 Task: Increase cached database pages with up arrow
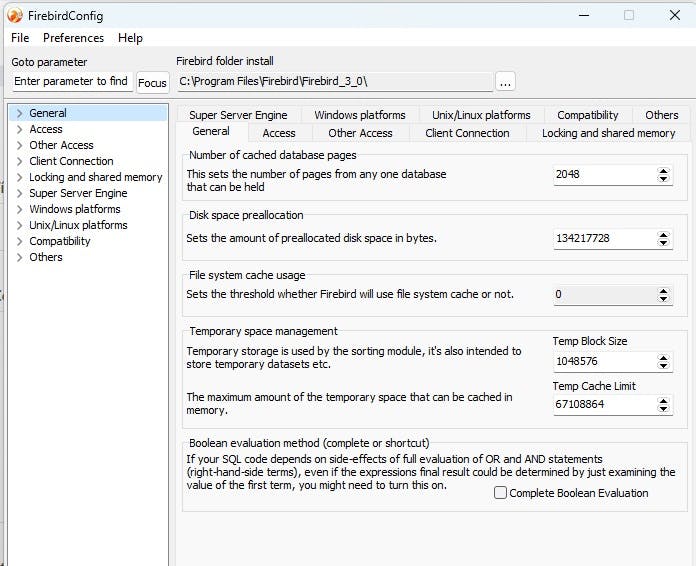click(x=663, y=171)
